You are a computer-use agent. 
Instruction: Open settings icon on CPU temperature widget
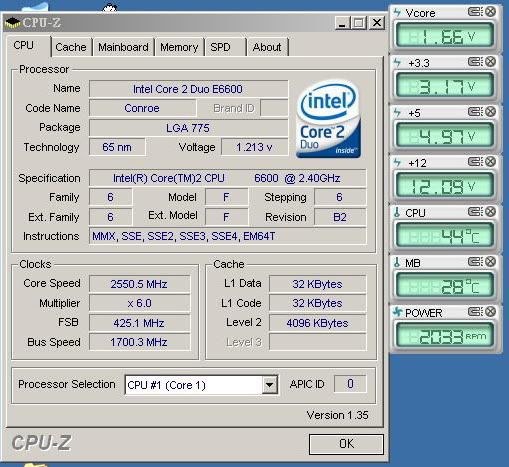point(475,212)
